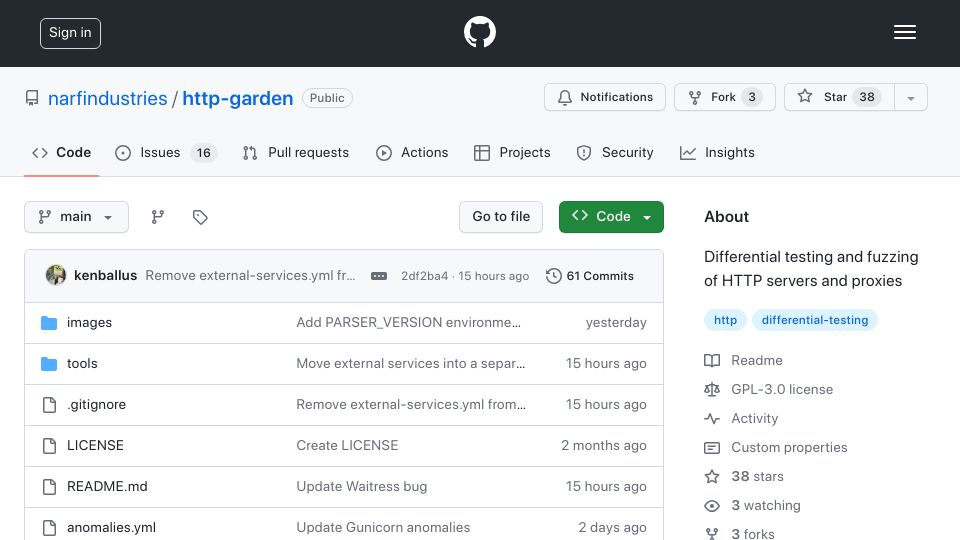960x540 pixels.
Task: Open commit 'Create LICENSE'
Action: 347,446
